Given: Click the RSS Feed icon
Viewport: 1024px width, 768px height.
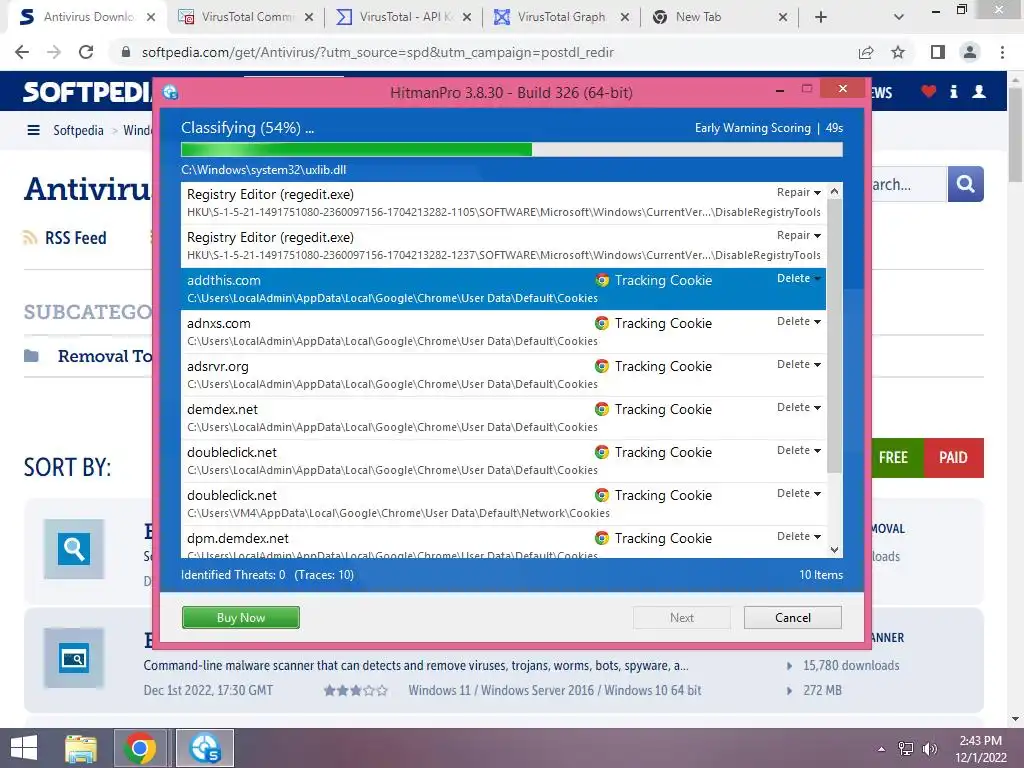Looking at the screenshot, I should (x=30, y=238).
